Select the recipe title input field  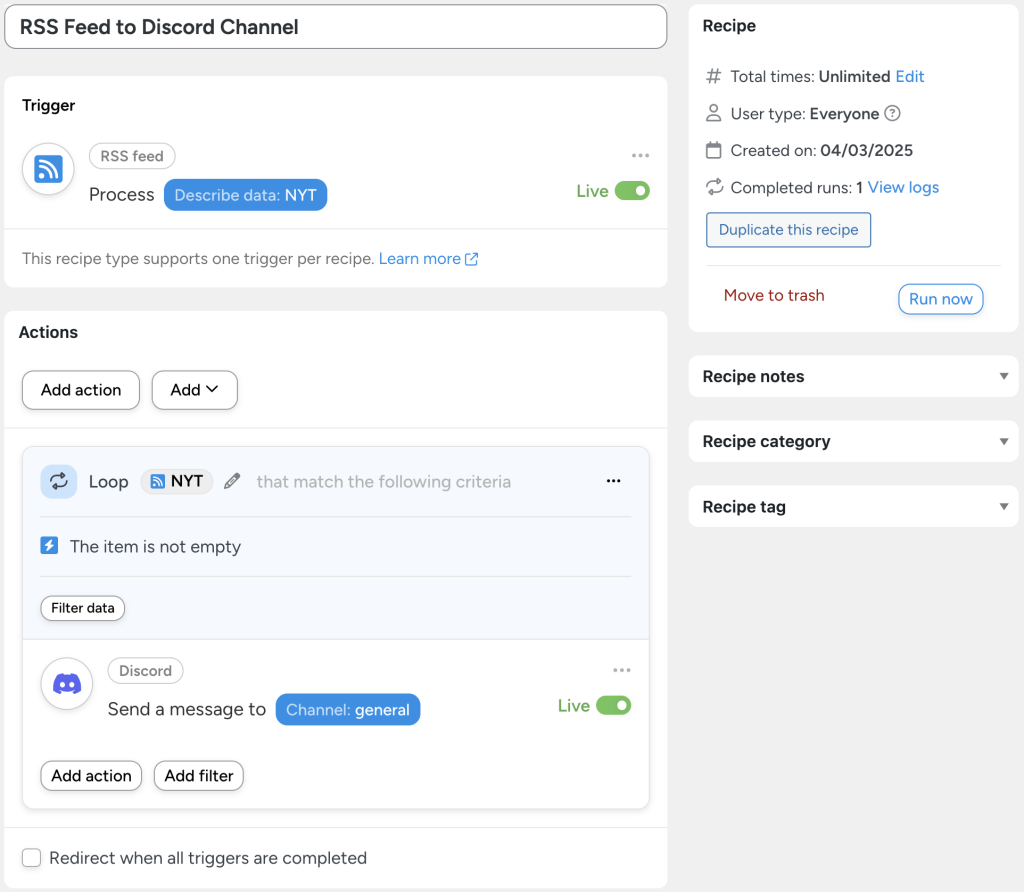pyautogui.click(x=335, y=27)
